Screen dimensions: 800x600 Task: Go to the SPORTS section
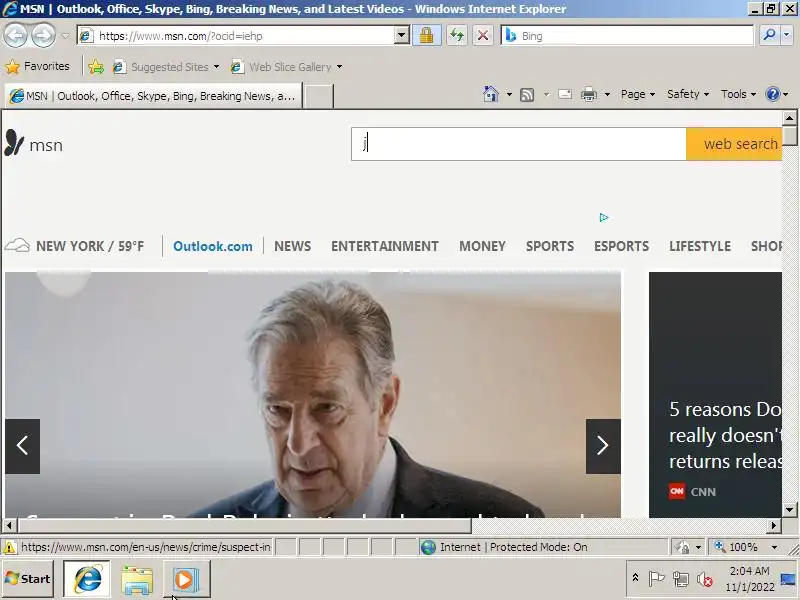550,246
